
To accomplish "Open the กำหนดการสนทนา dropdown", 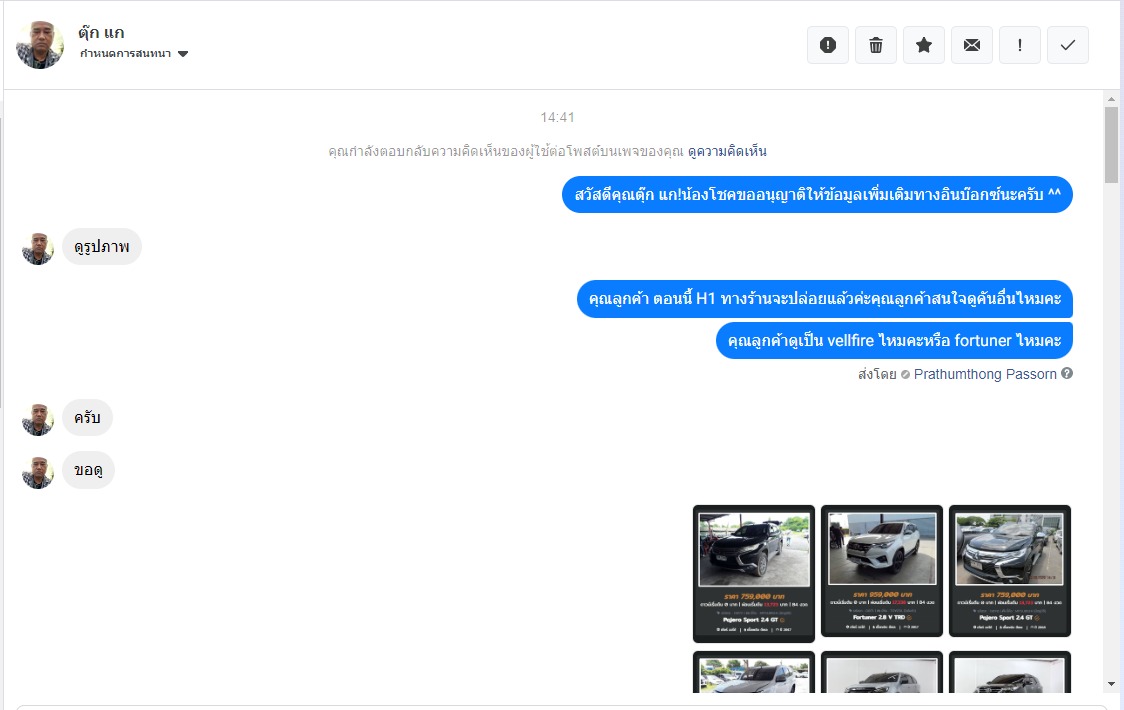I will pos(134,54).
